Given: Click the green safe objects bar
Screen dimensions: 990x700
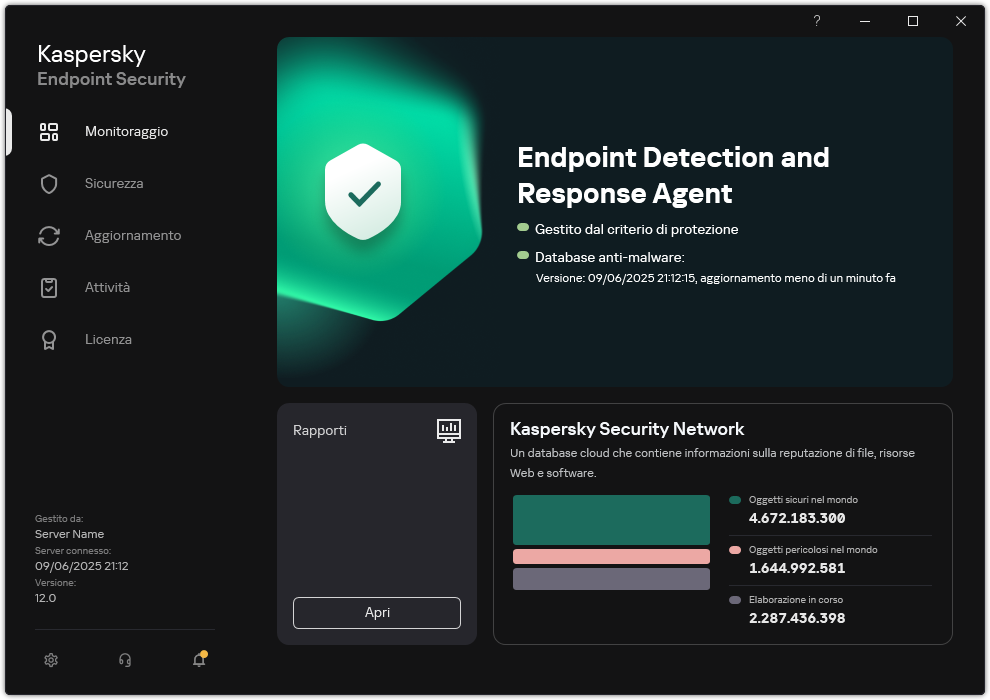Looking at the screenshot, I should pyautogui.click(x=611, y=520).
